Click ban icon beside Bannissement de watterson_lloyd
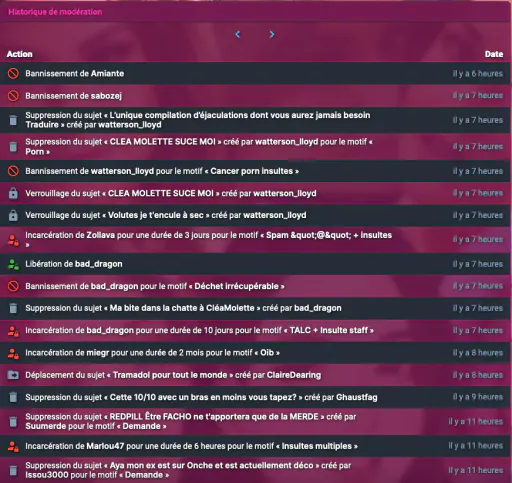 click(x=13, y=171)
